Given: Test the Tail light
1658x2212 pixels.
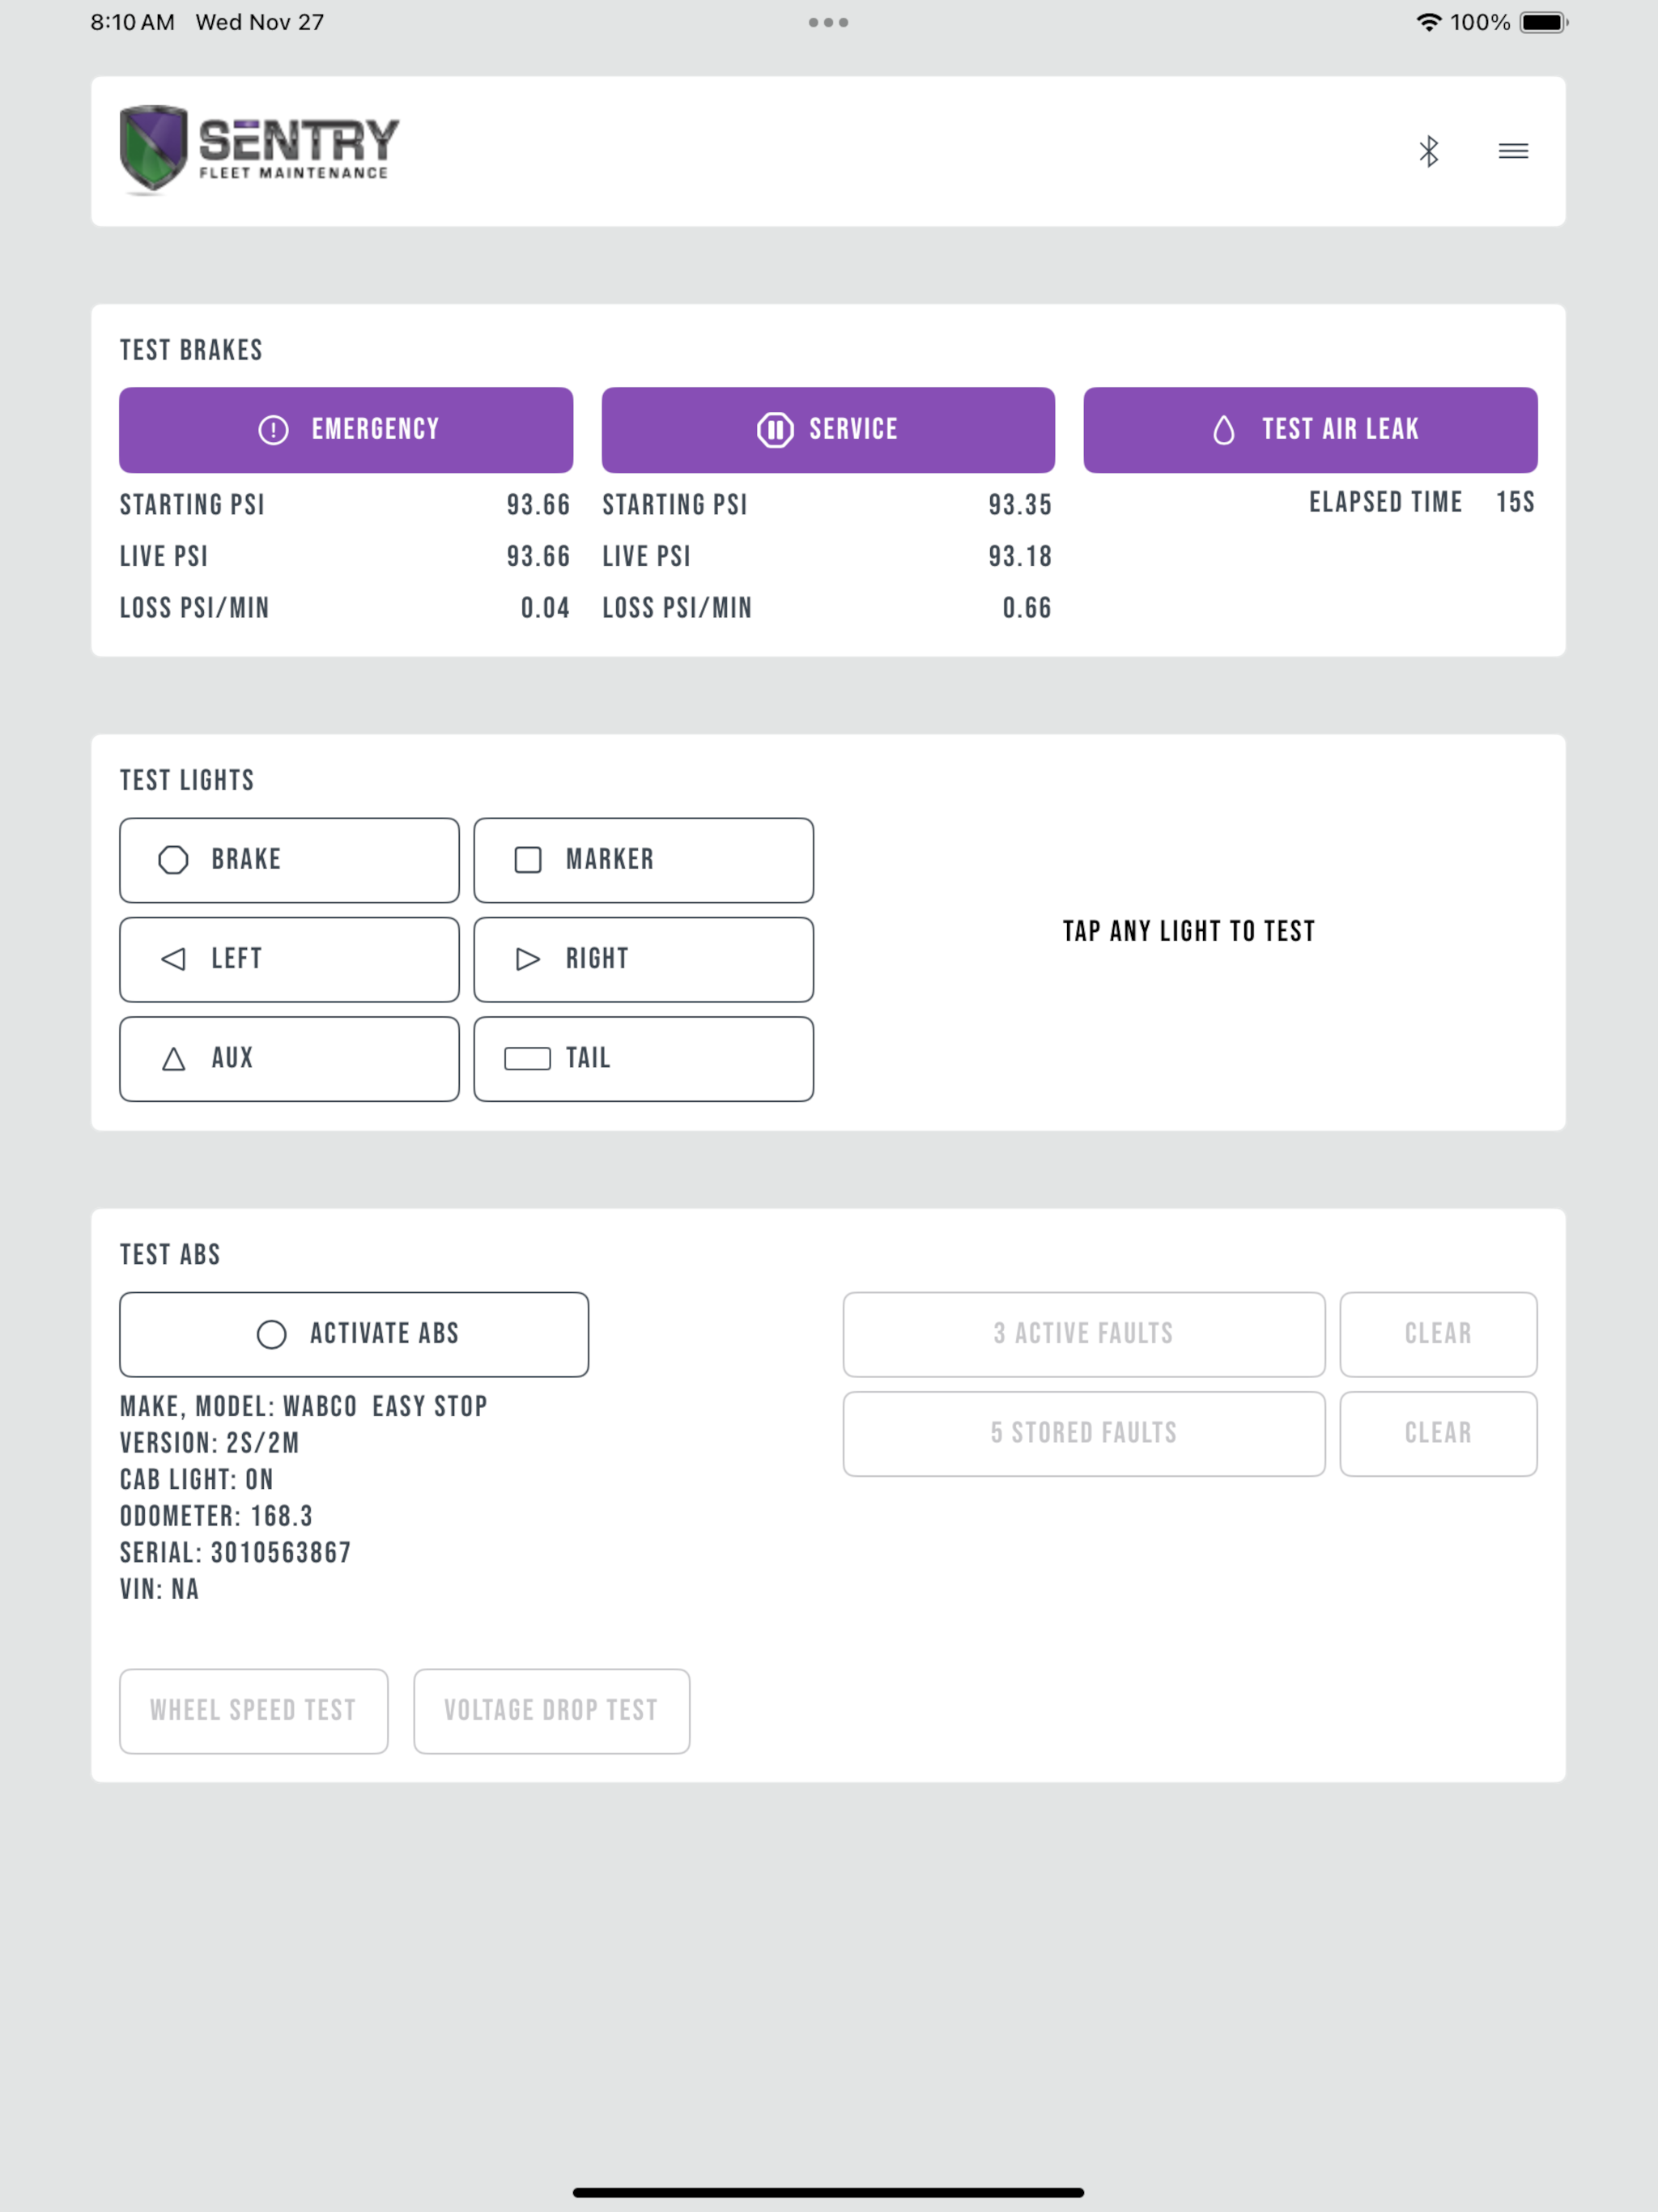Looking at the screenshot, I should click(643, 1059).
